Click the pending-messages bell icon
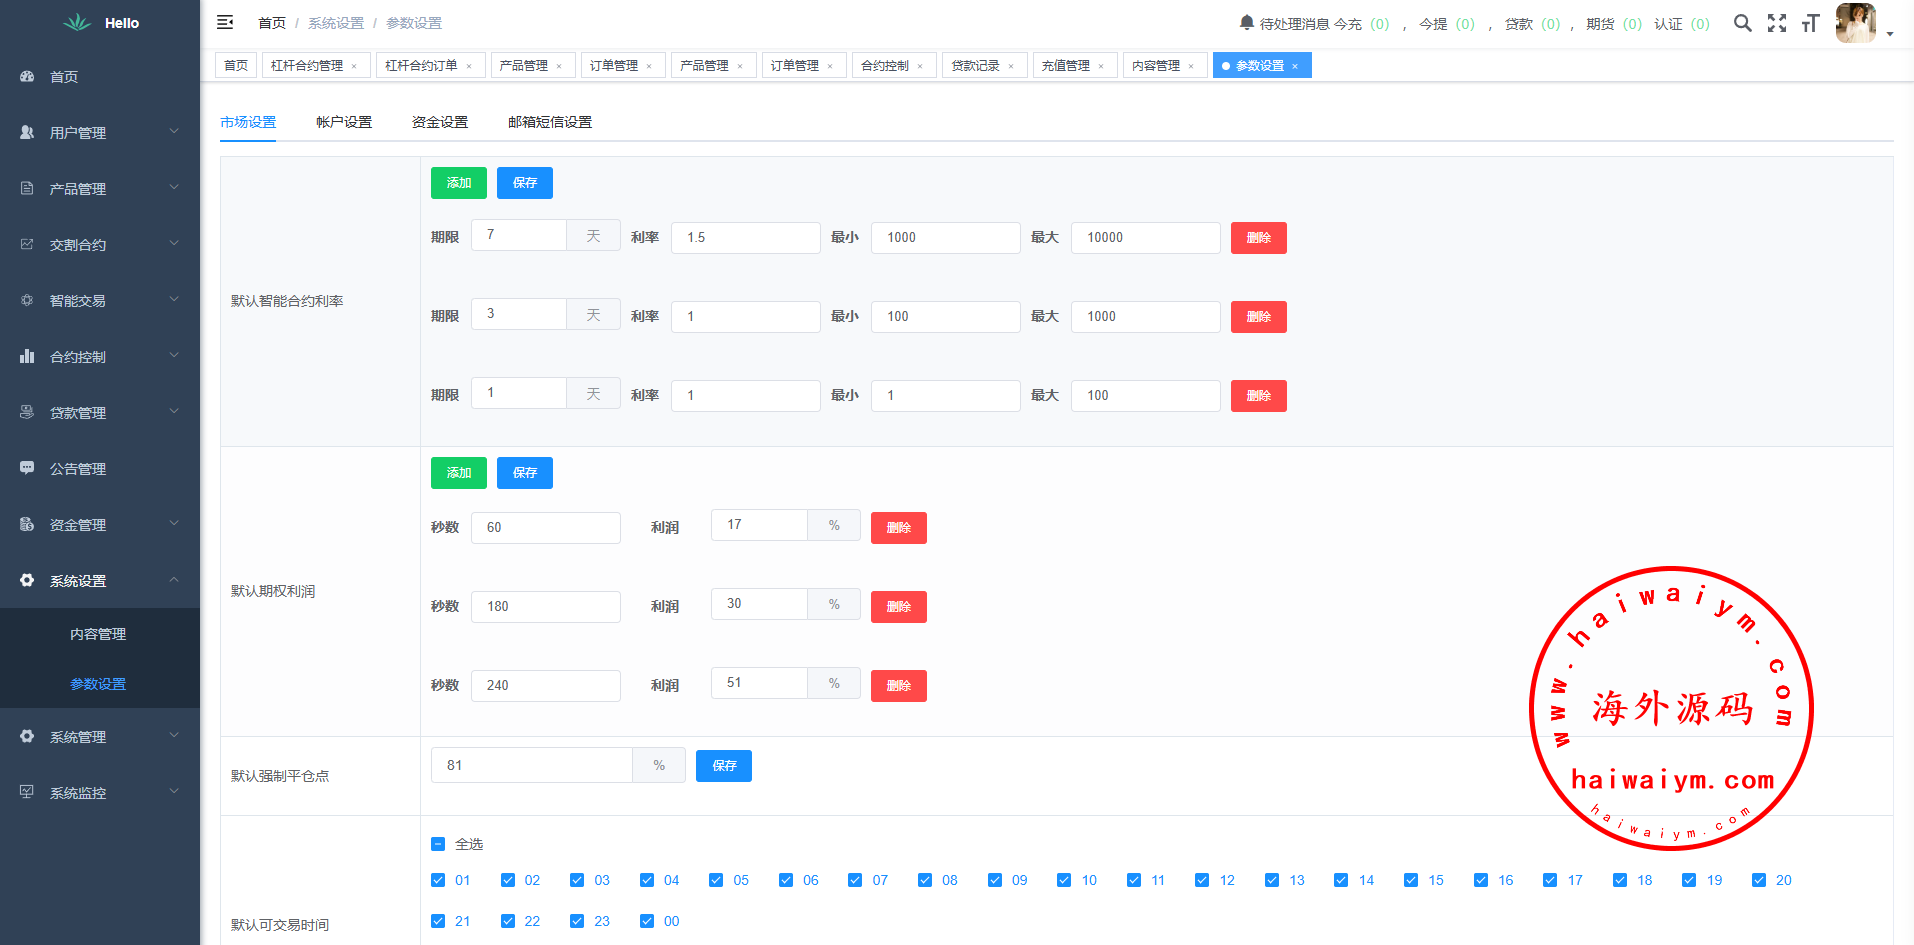1914x945 pixels. (1247, 22)
